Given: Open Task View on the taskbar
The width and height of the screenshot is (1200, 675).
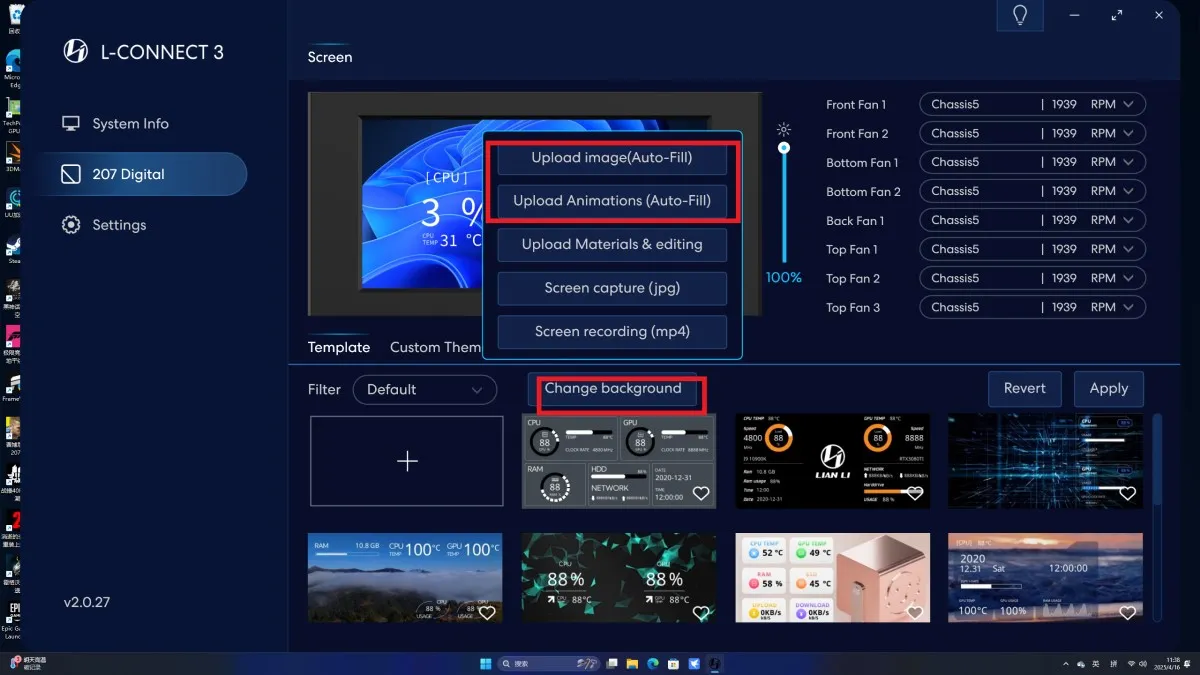Looking at the screenshot, I should click(x=611, y=663).
